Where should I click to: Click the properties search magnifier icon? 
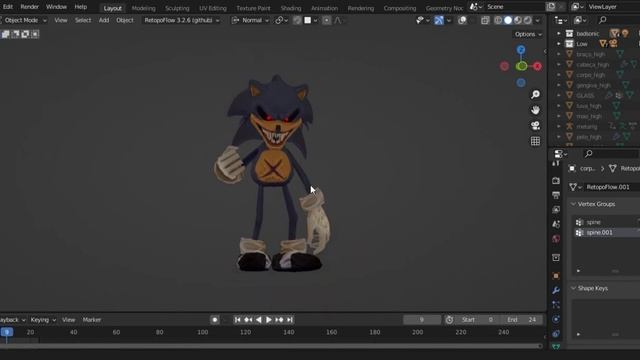coord(589,154)
